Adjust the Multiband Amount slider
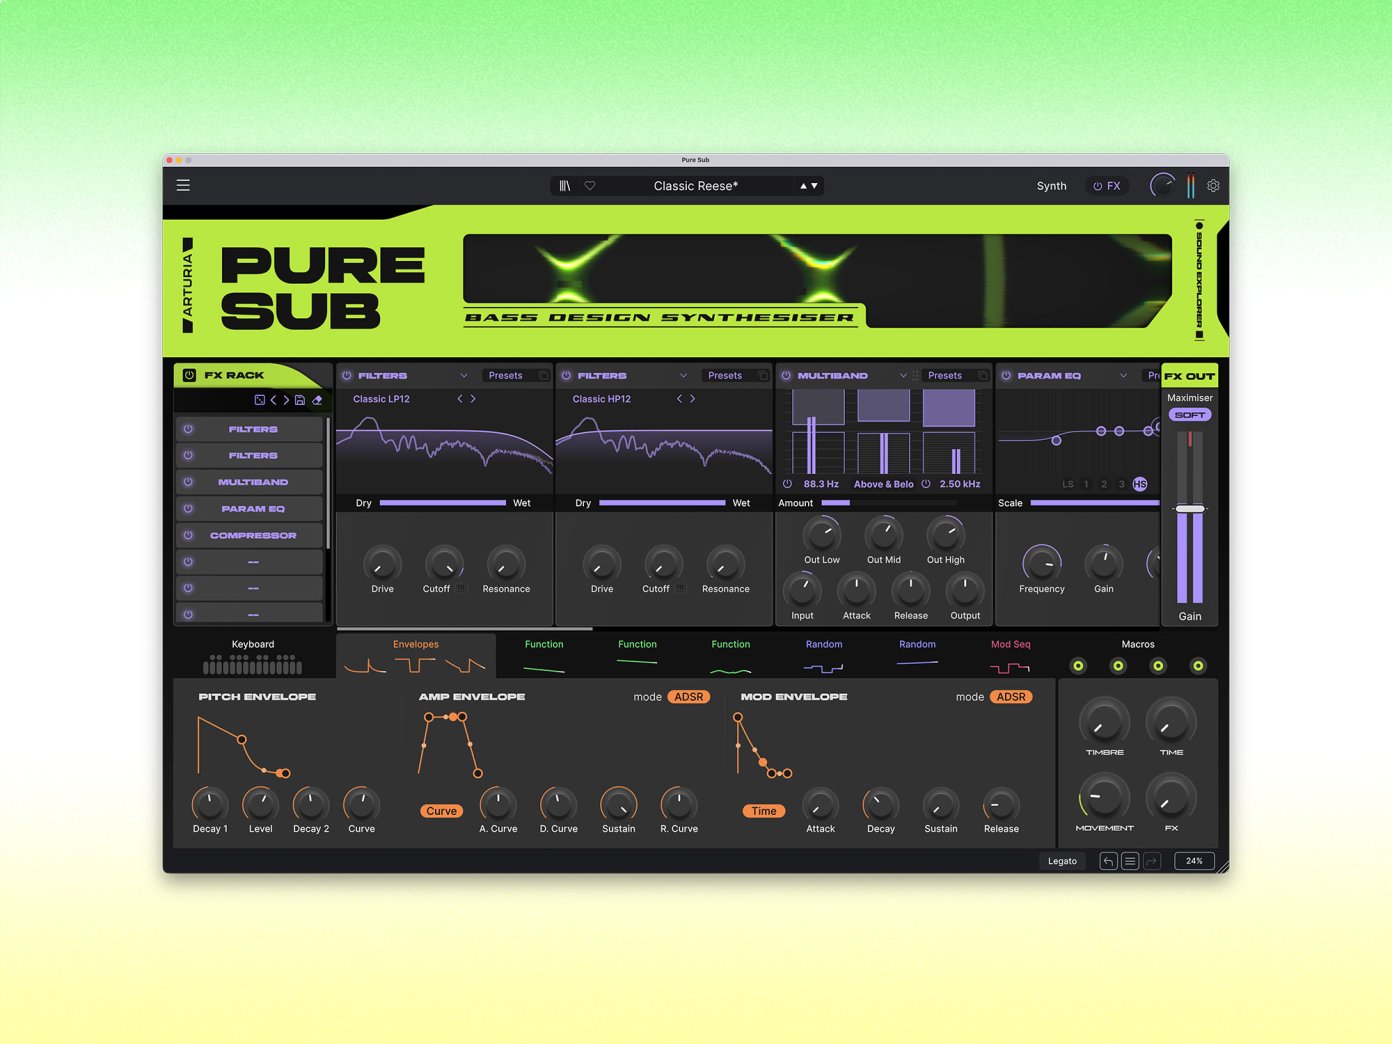Image resolution: width=1392 pixels, height=1044 pixels. (x=889, y=503)
